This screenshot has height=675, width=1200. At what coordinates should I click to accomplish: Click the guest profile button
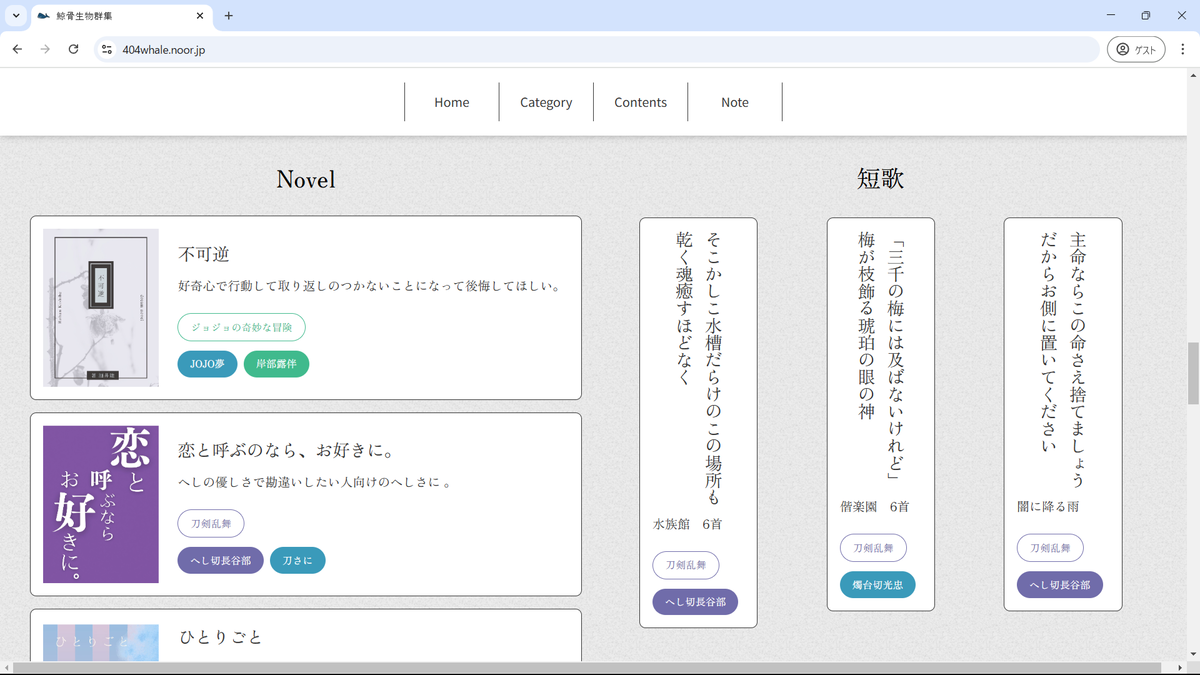[x=1135, y=49]
